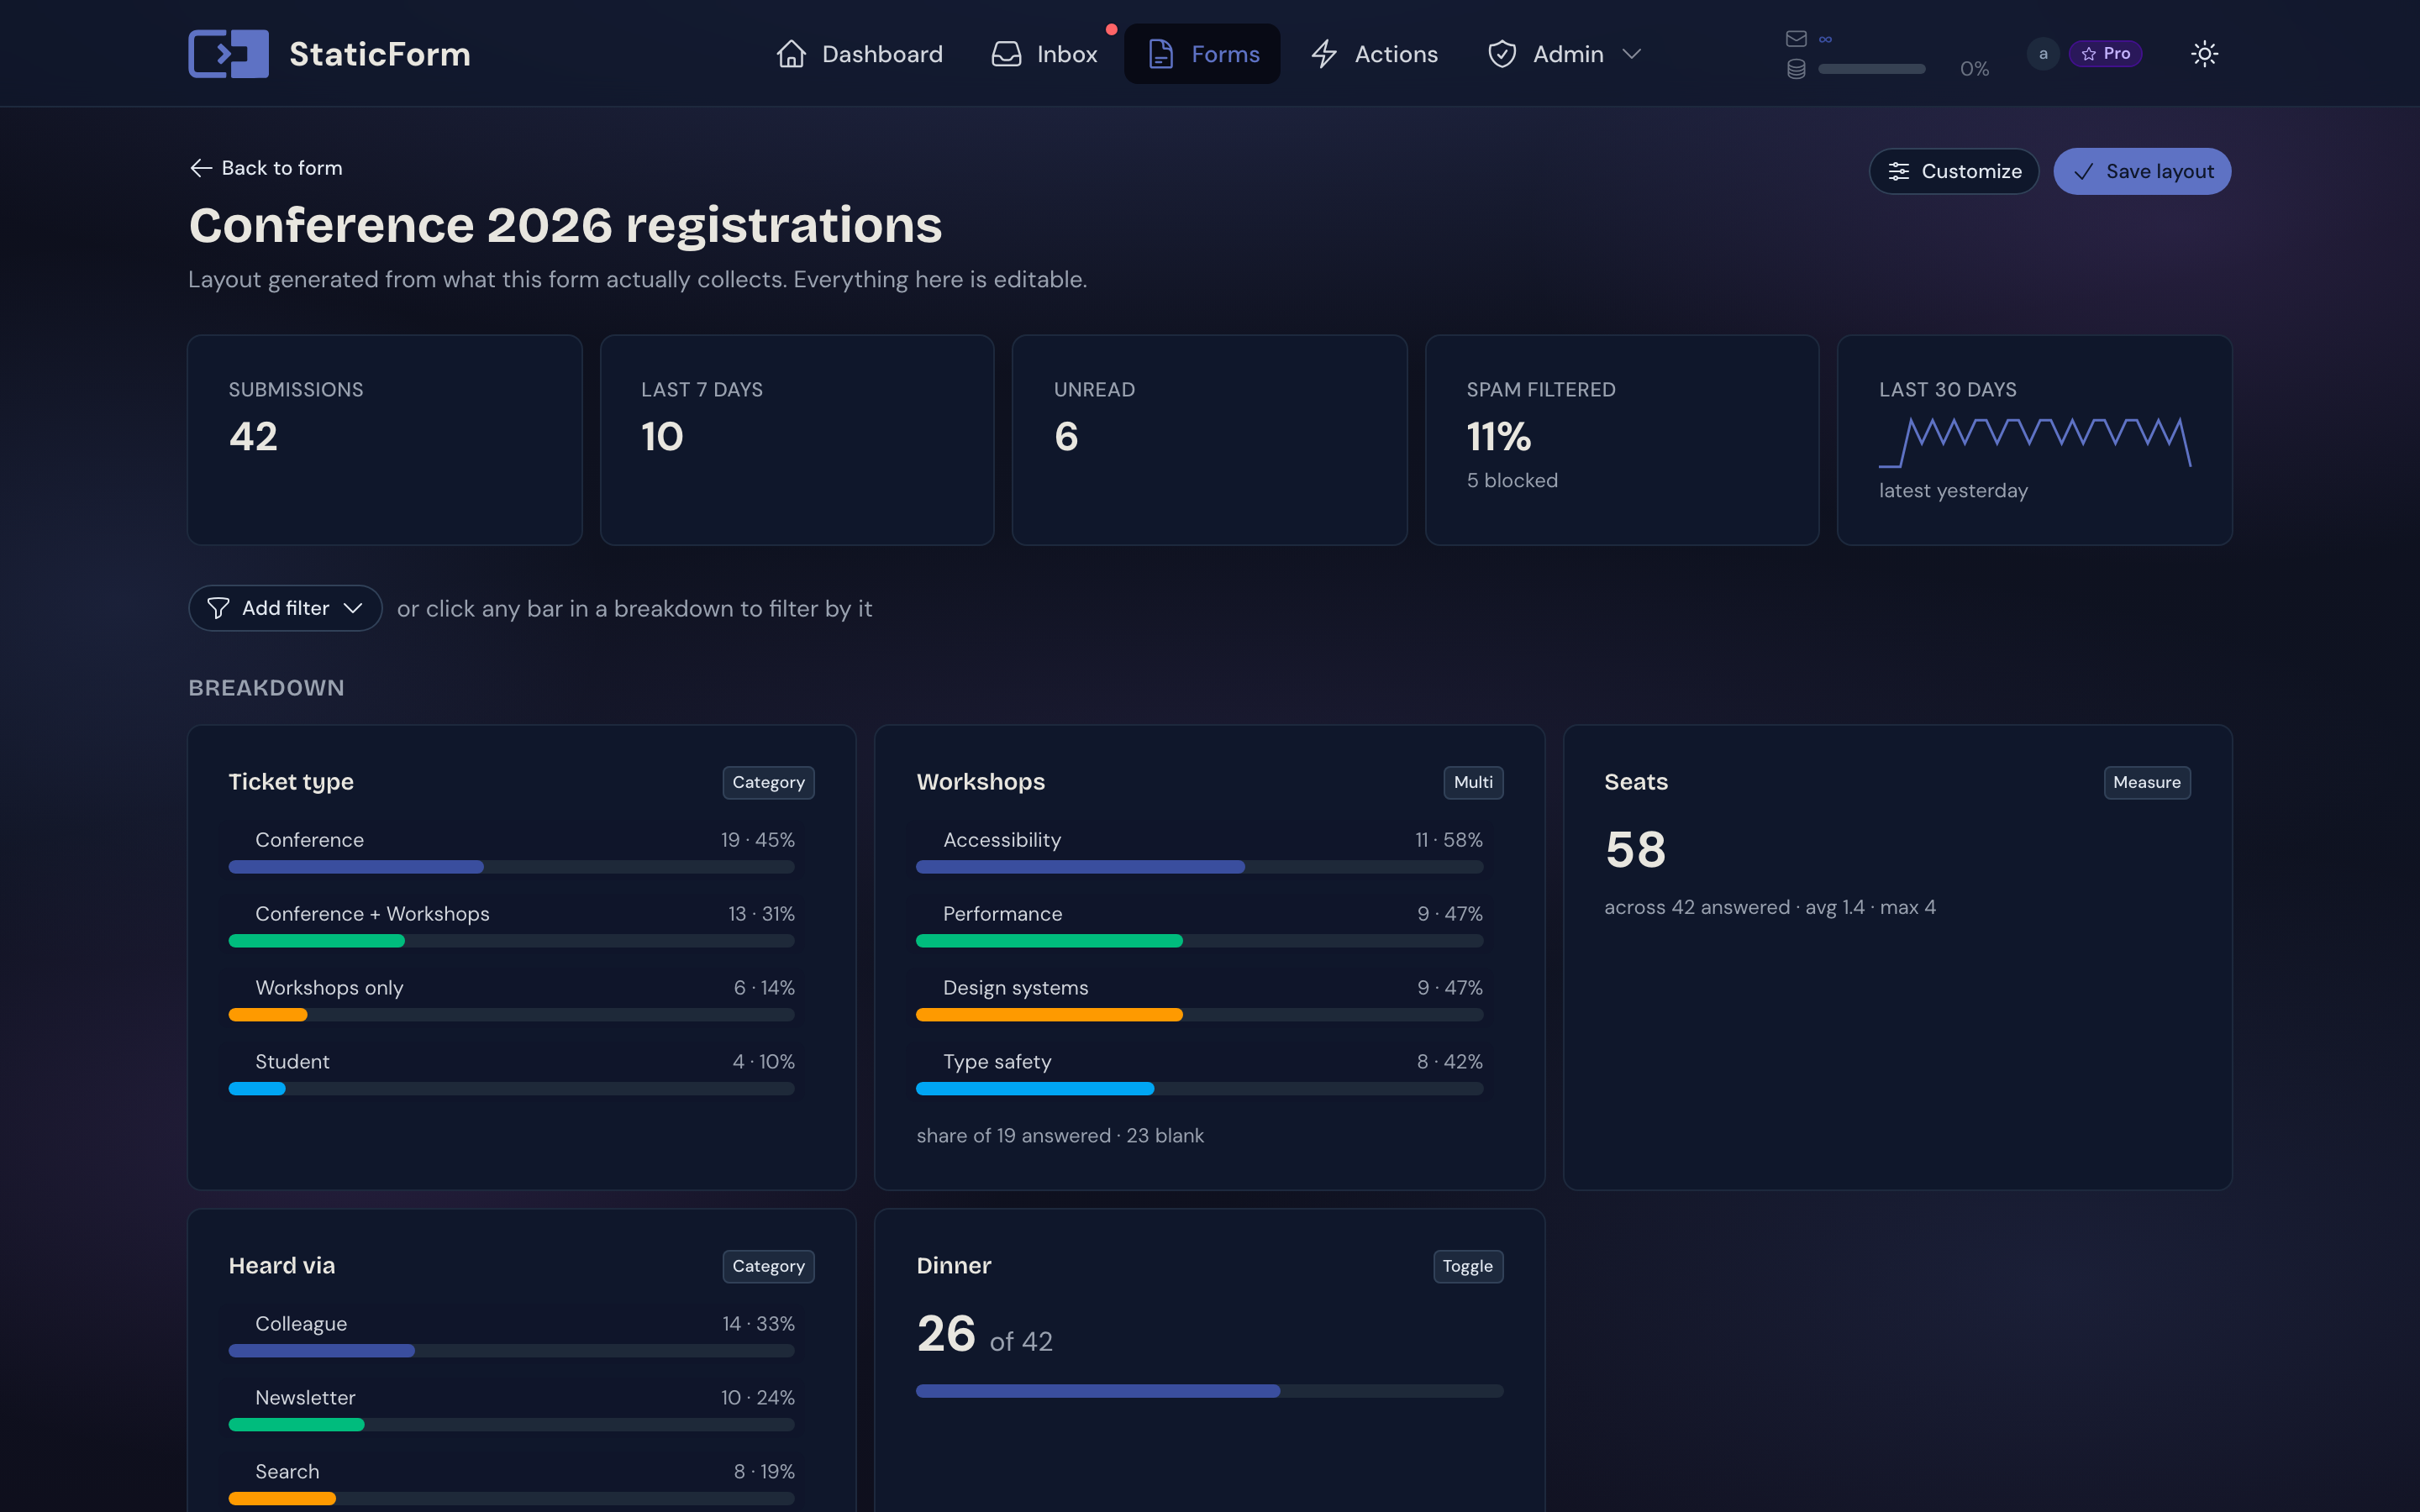Click the Seats value 58
The width and height of the screenshot is (2420, 1512).
1636,850
